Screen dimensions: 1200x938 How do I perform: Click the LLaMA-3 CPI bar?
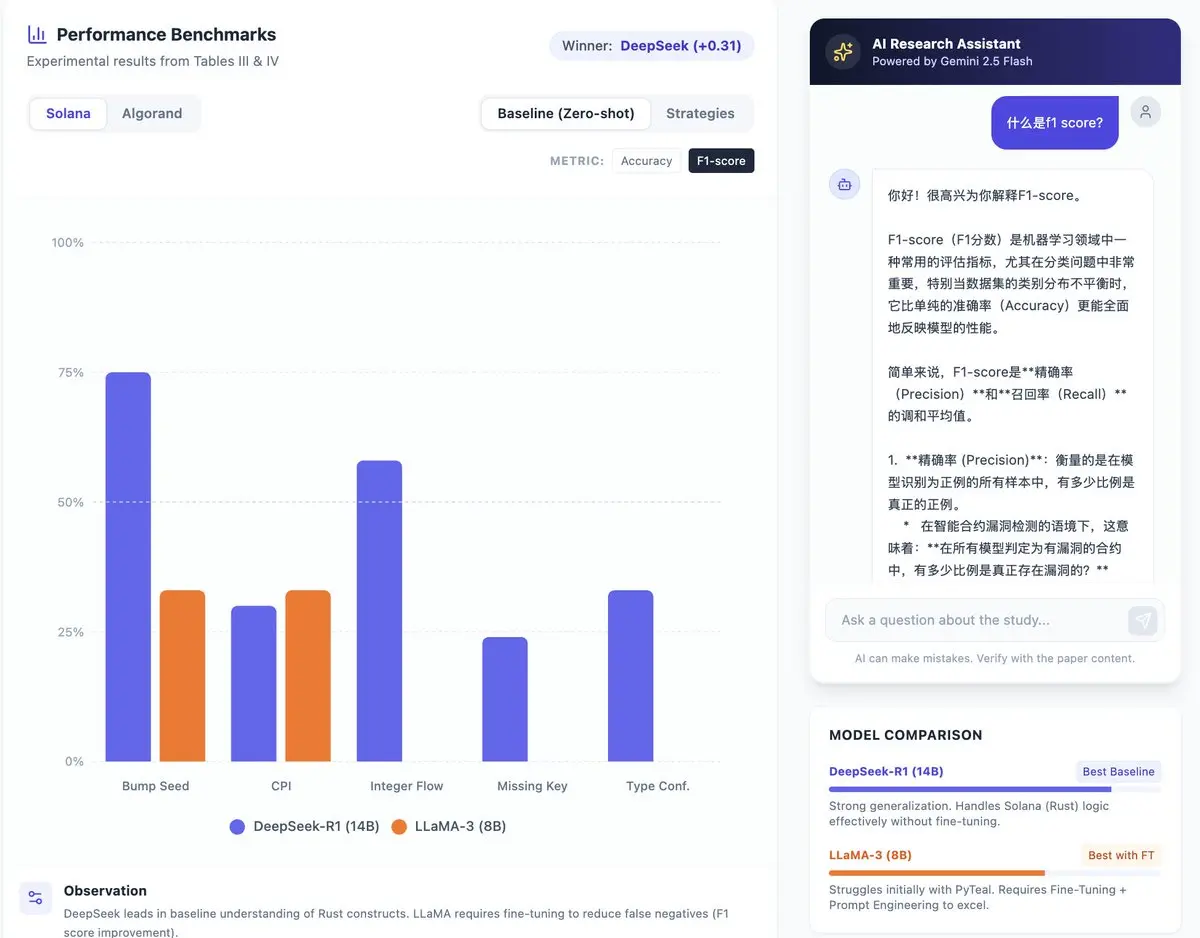[x=308, y=676]
